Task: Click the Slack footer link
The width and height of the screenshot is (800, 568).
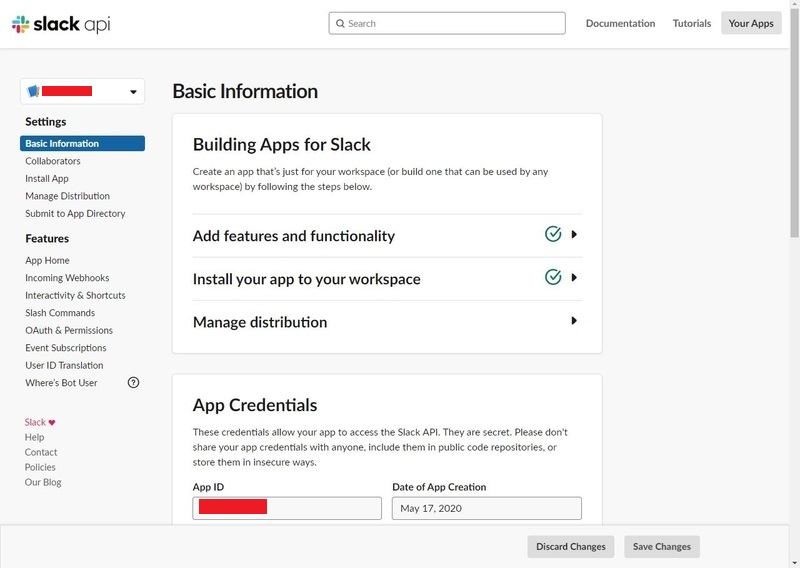Action: (35, 423)
